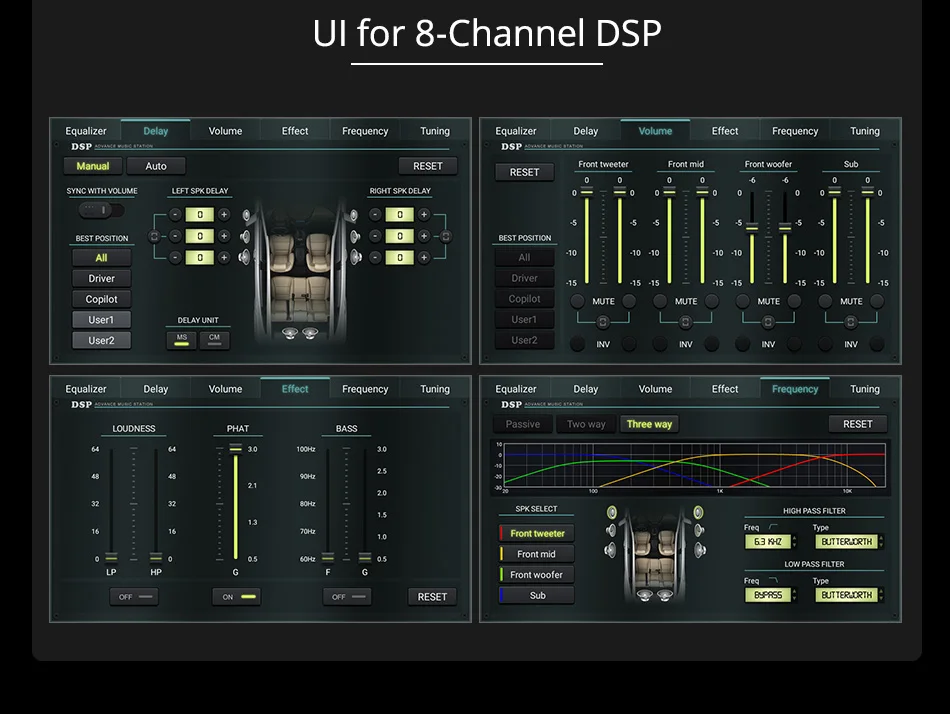The image size is (950, 714).
Task: Decrease top row LEFT SPK DELAY with minus
Action: point(175,215)
